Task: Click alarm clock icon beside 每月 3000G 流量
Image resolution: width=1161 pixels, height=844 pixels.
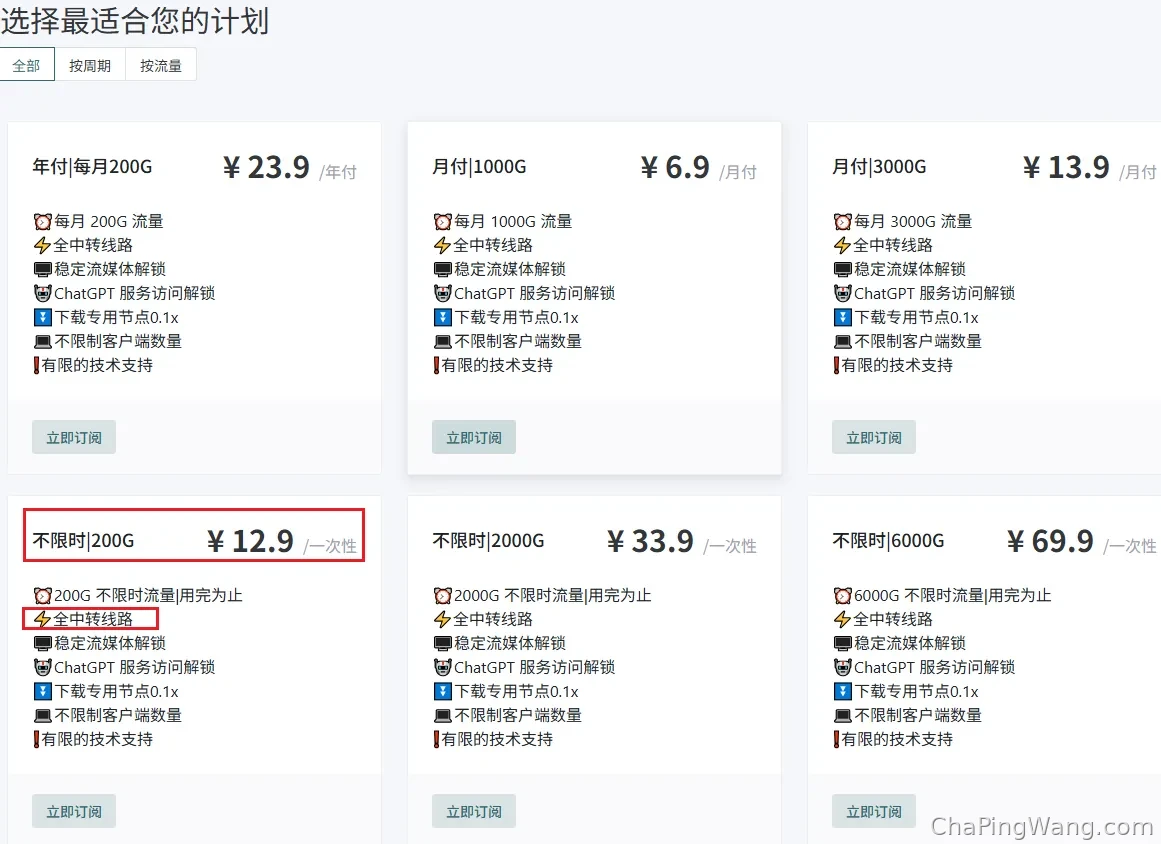Action: (x=843, y=221)
